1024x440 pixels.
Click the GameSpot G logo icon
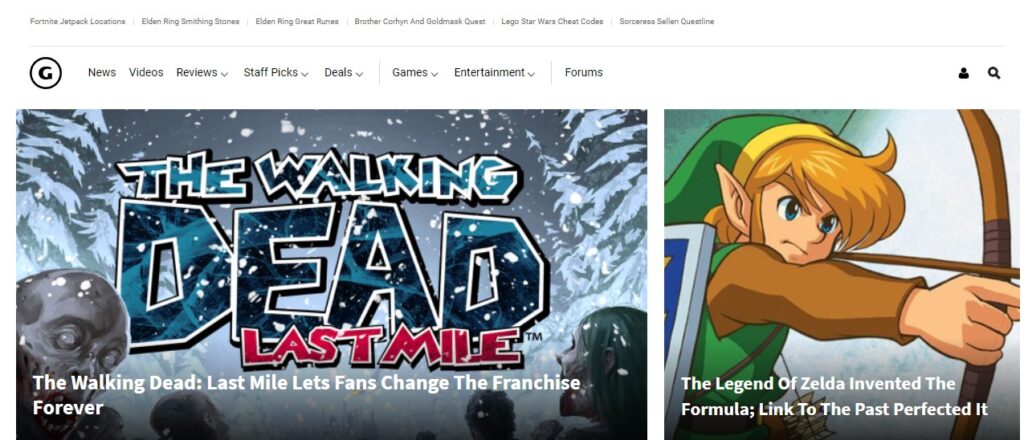[x=46, y=73]
